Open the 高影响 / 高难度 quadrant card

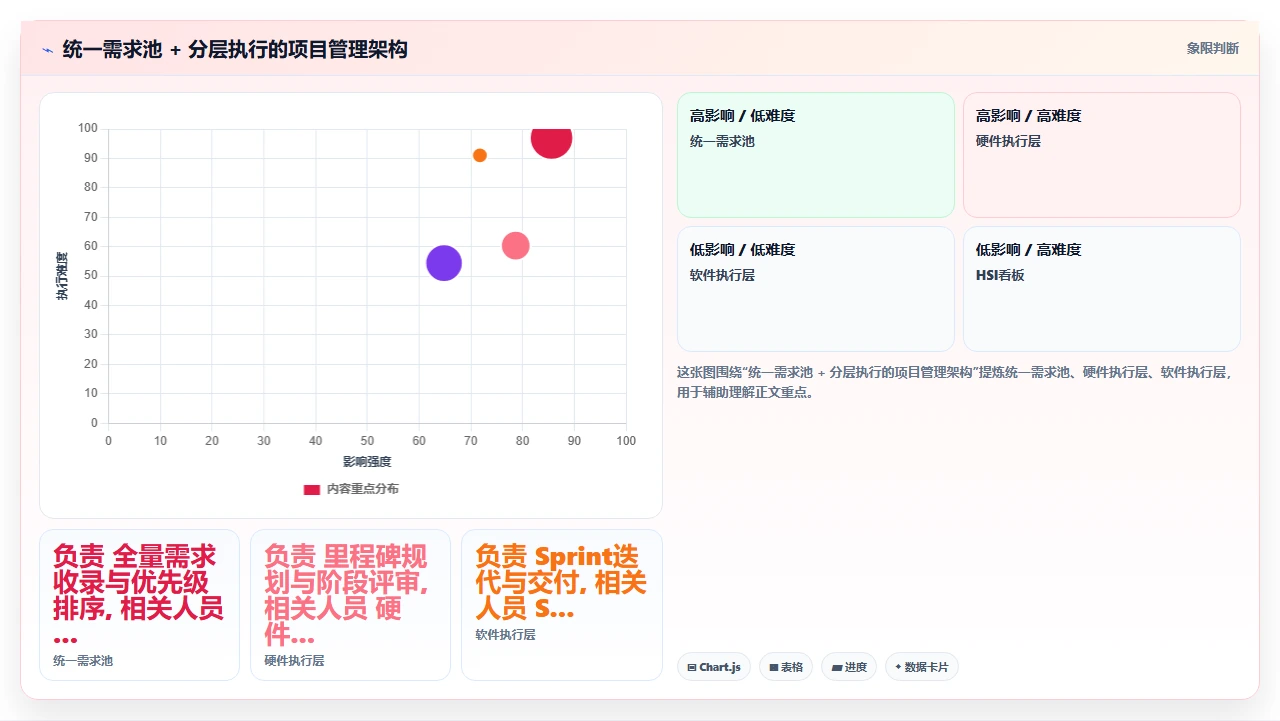(1101, 155)
